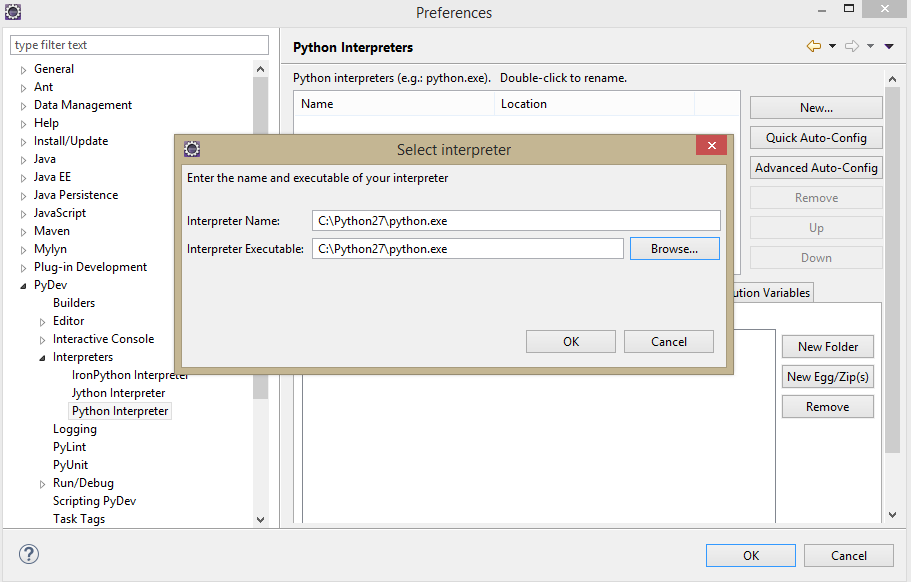Screen dimensions: 911x582
Task: Click the lower Remove button near New Egg/Zip(s)
Action: pyautogui.click(x=828, y=407)
